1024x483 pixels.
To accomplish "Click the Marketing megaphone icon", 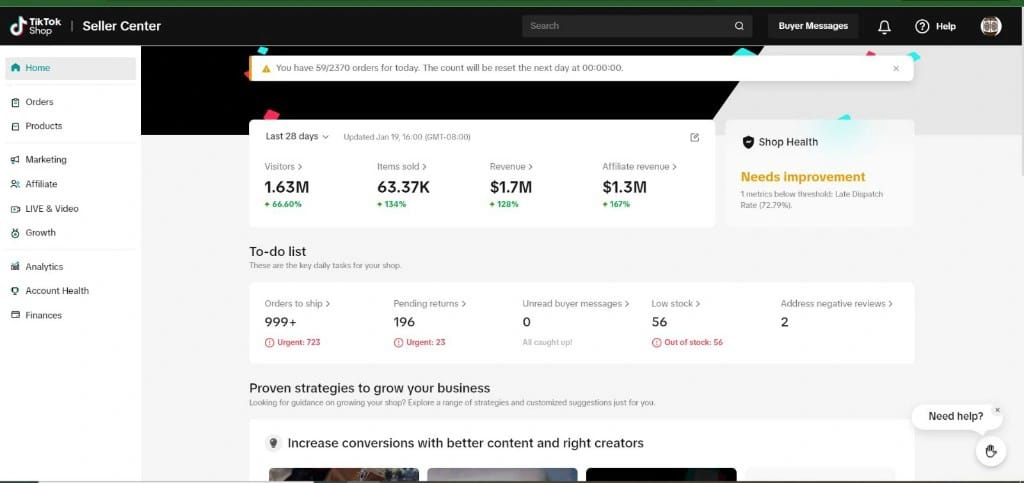I will coord(16,160).
